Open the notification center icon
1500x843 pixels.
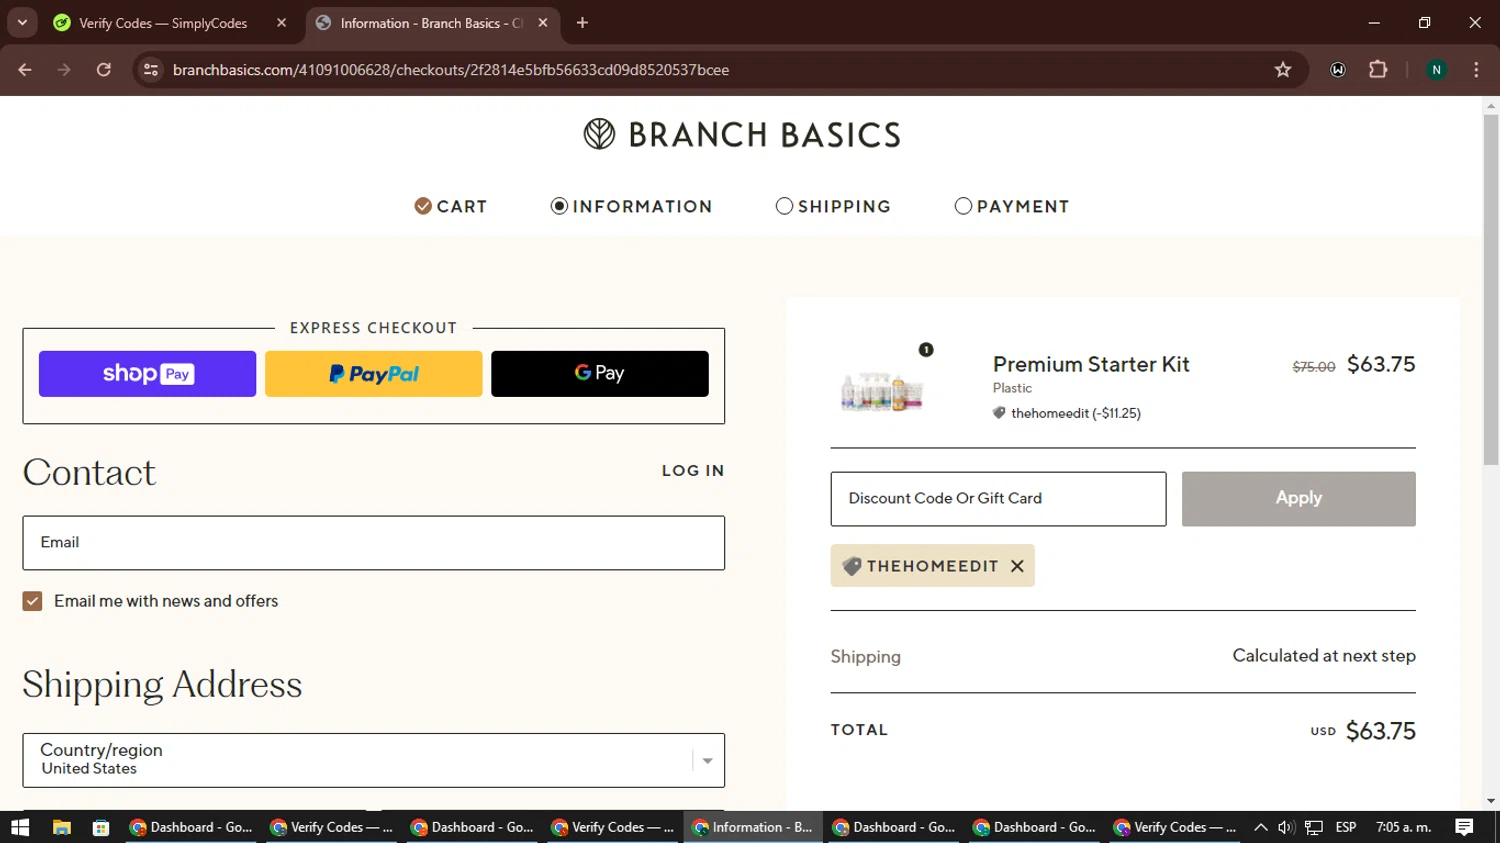pyautogui.click(x=1464, y=827)
